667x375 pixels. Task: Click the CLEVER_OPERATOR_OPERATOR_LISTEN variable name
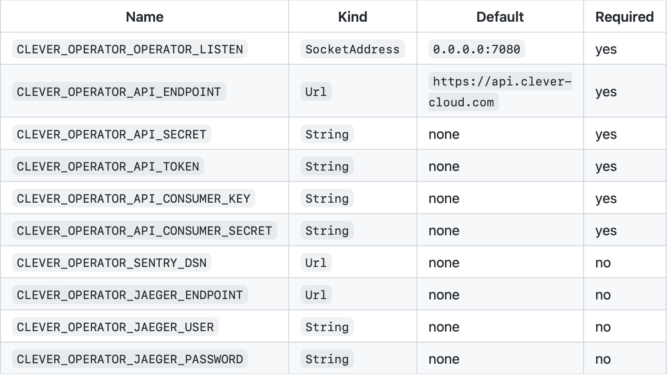coord(130,49)
